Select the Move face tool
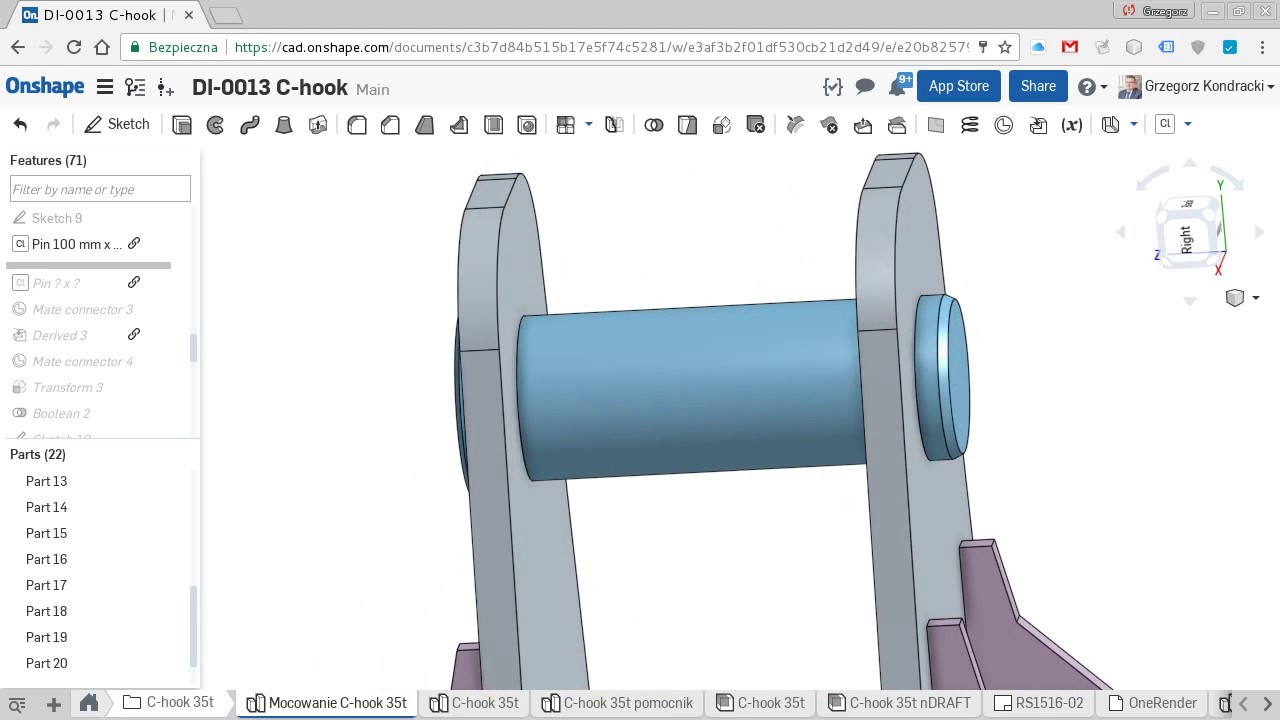1280x720 pixels. [863, 125]
